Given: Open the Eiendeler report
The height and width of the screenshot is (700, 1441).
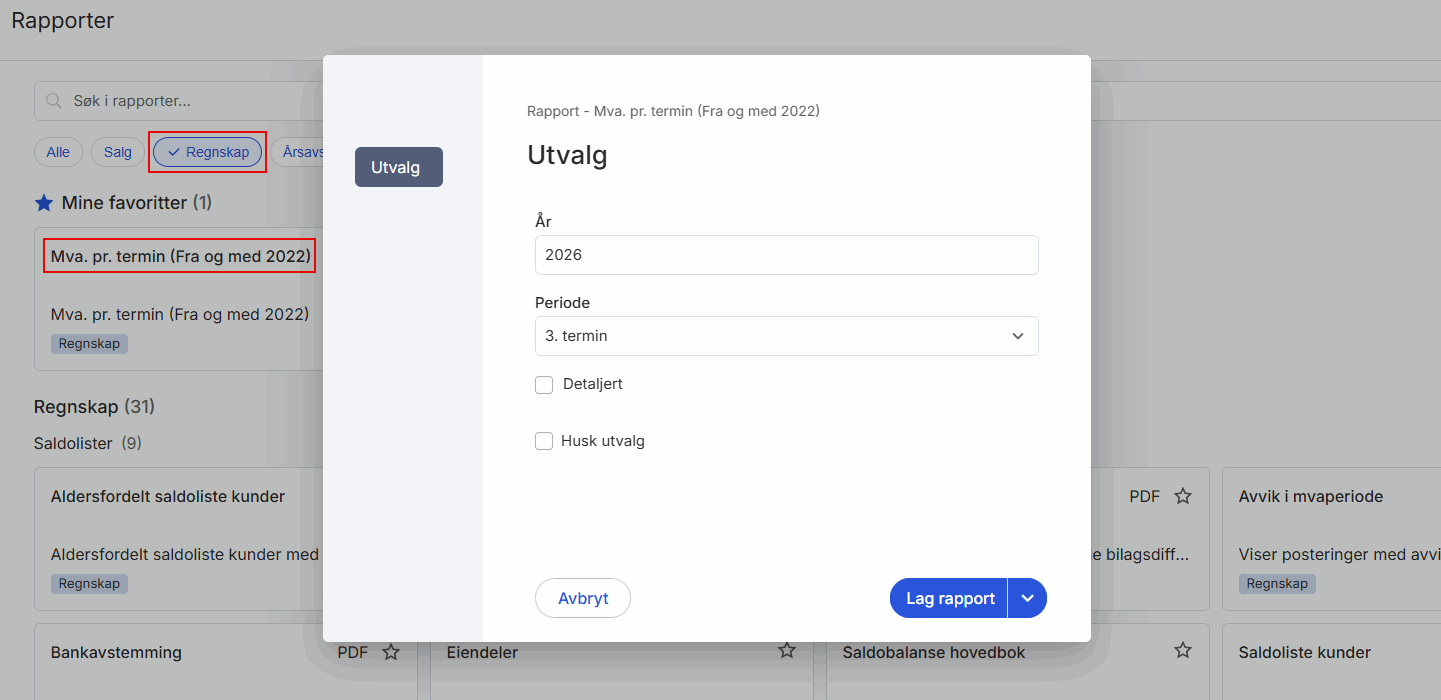Looking at the screenshot, I should point(482,652).
